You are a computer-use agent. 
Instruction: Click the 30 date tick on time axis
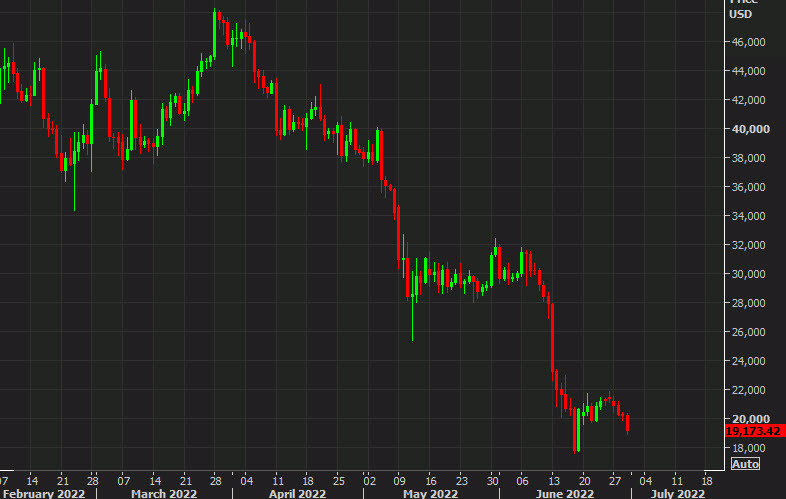tap(492, 477)
